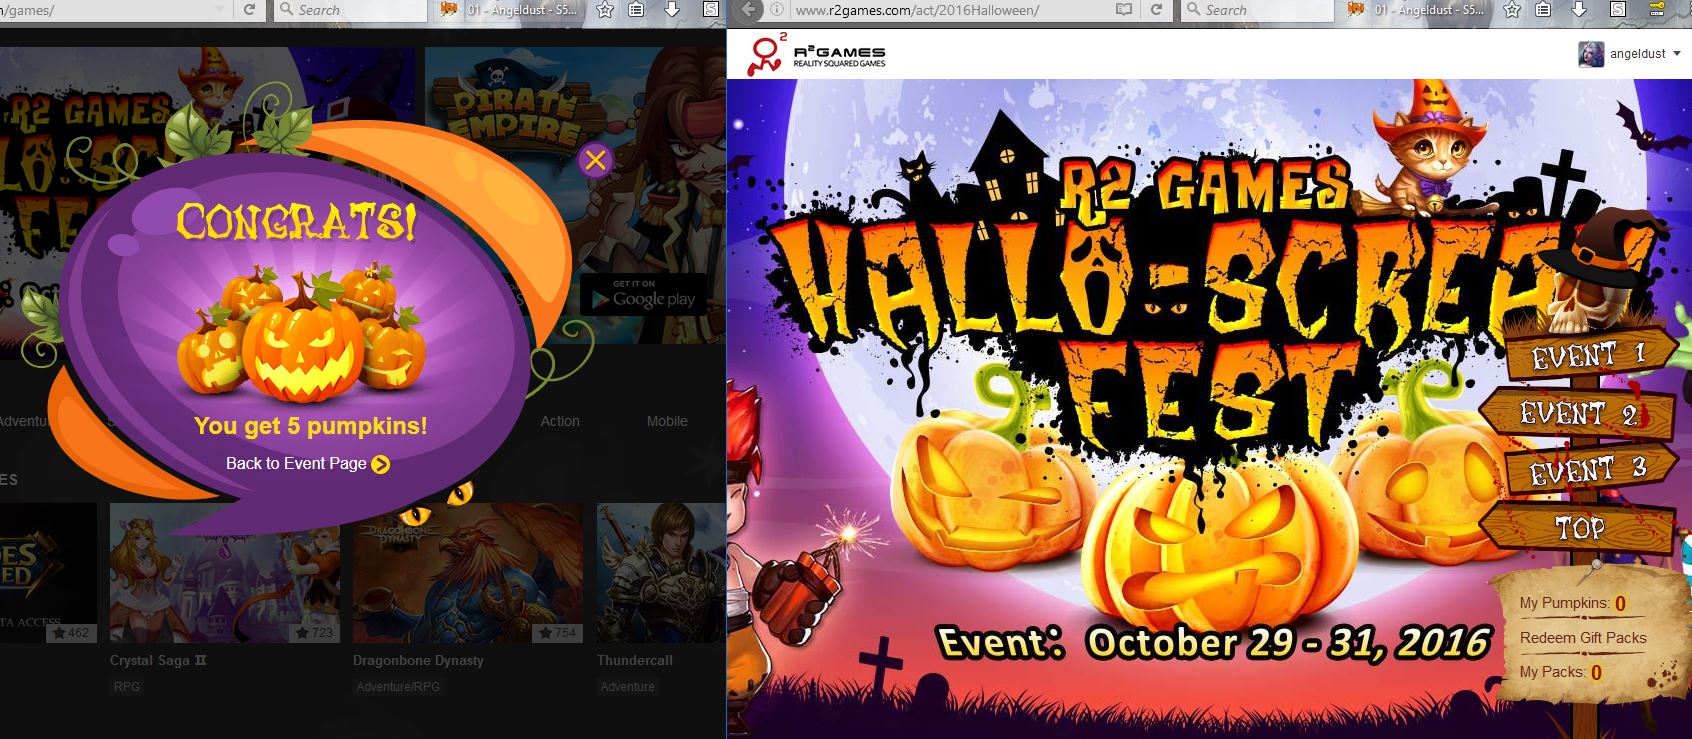Go back in the right browser window

pos(746,10)
